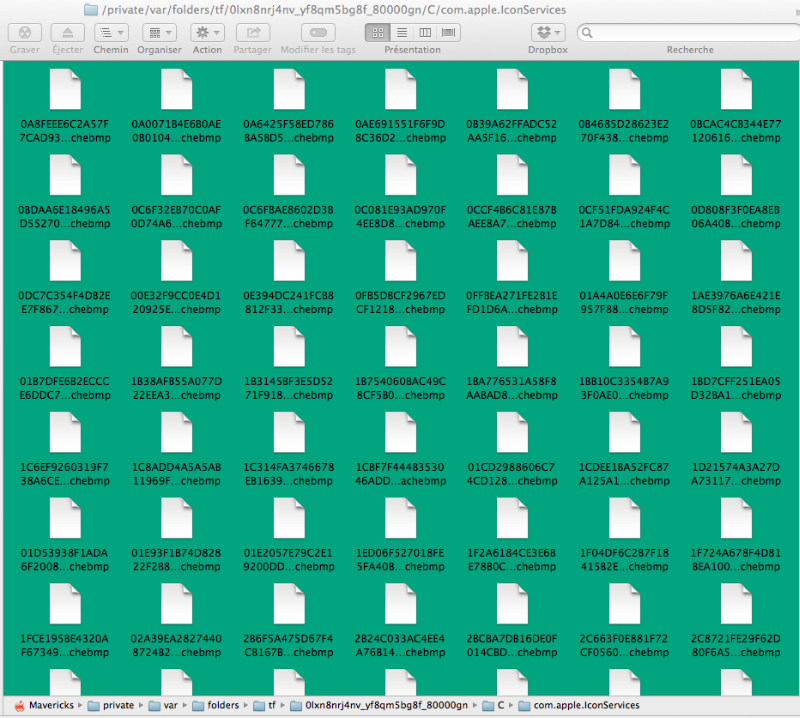The width and height of the screenshot is (800, 718).
Task: Open the Action gear dropdown
Action: click(x=207, y=33)
